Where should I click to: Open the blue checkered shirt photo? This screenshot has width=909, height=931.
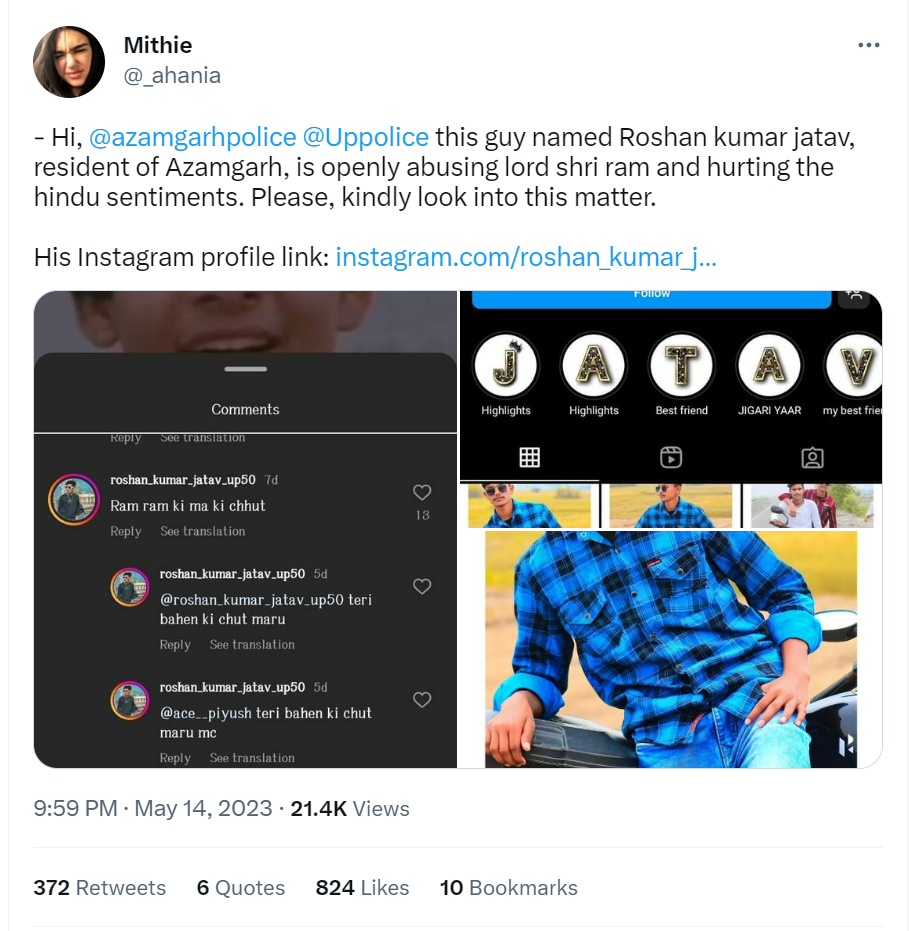point(670,650)
